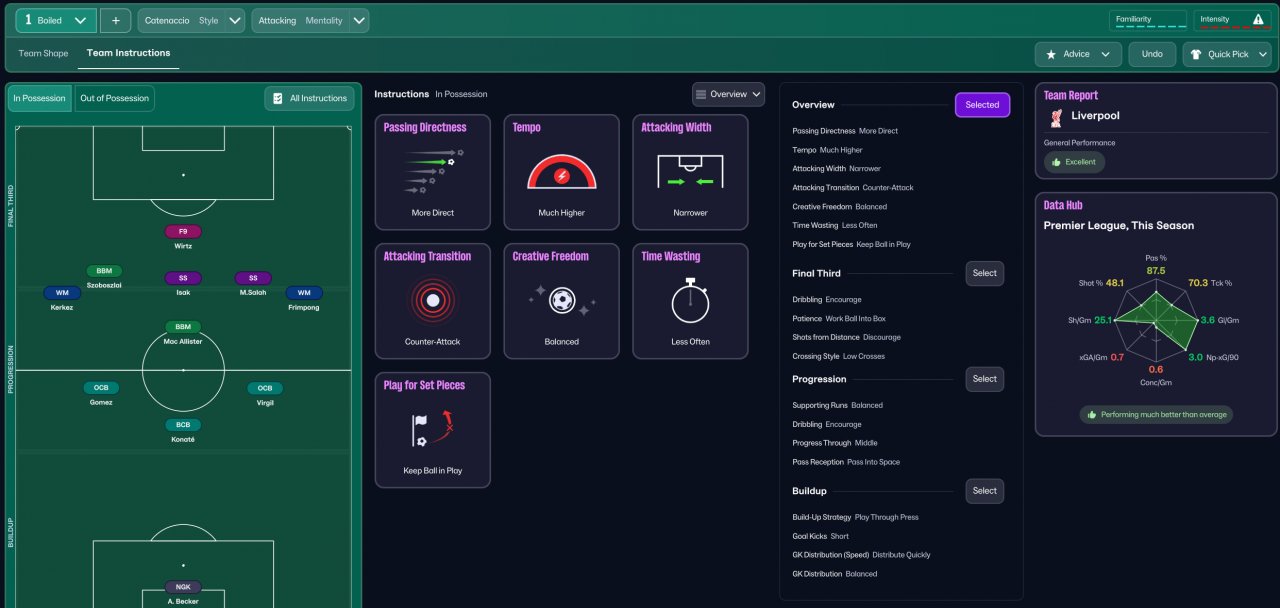Click the All Instructions checklist icon
The width and height of the screenshot is (1280, 608).
[278, 98]
